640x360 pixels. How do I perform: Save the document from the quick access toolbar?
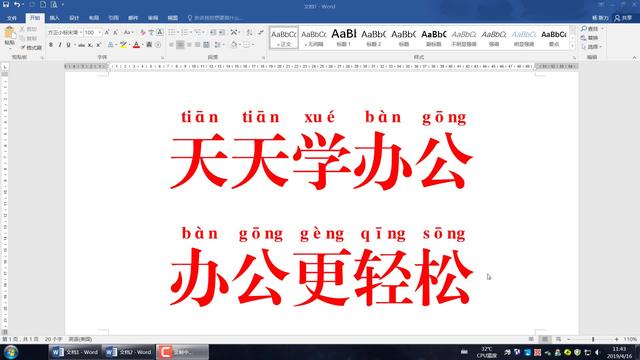click(6, 4)
